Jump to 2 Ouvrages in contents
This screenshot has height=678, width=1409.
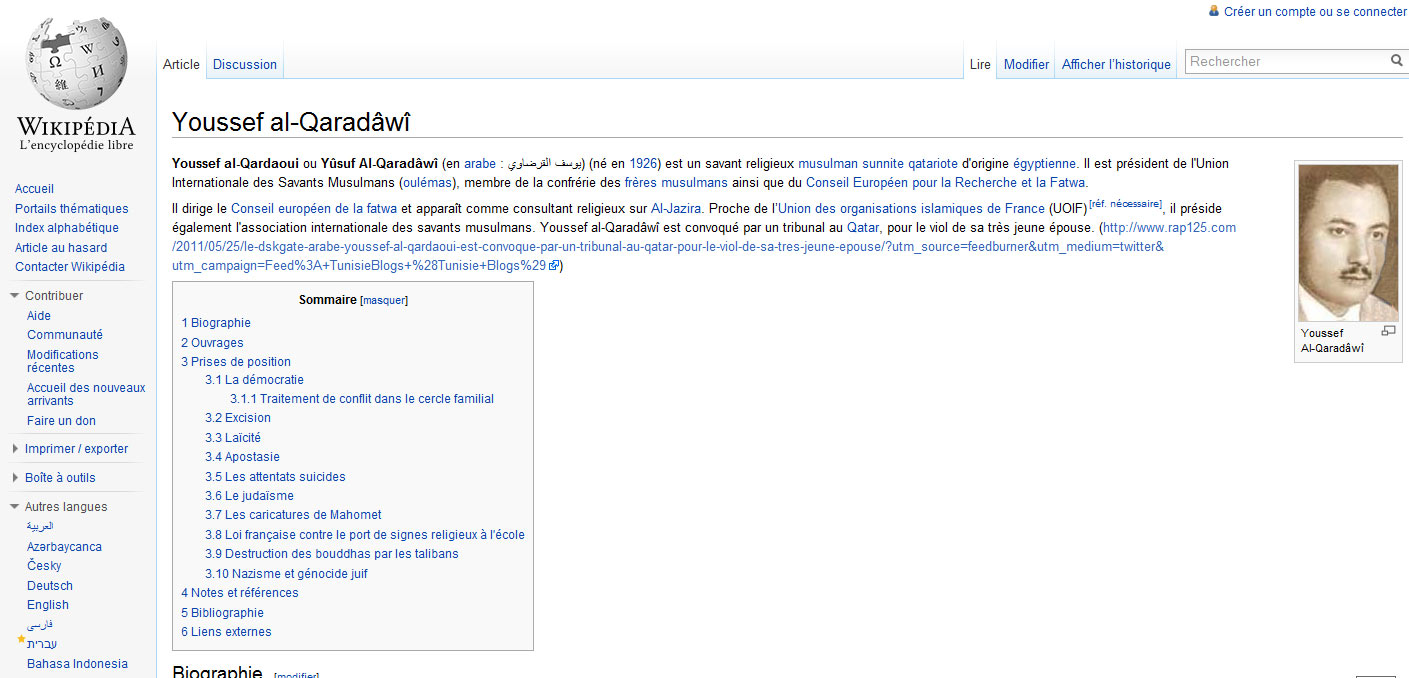coord(212,343)
